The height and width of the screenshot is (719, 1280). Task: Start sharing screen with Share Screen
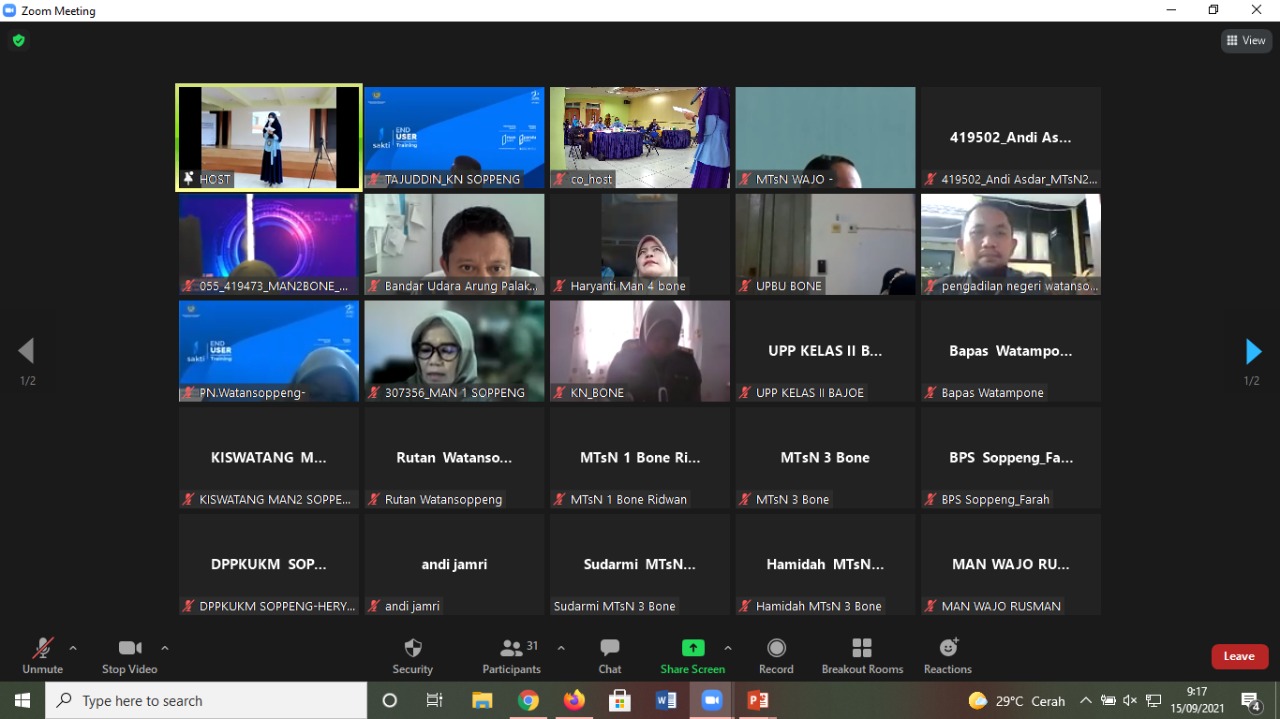pyautogui.click(x=692, y=655)
